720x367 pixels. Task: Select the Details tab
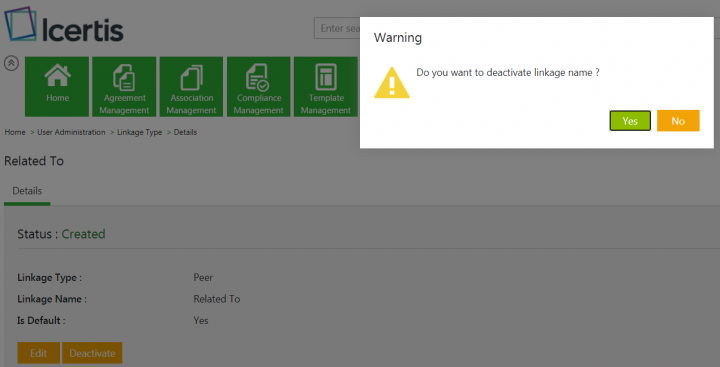[27, 191]
